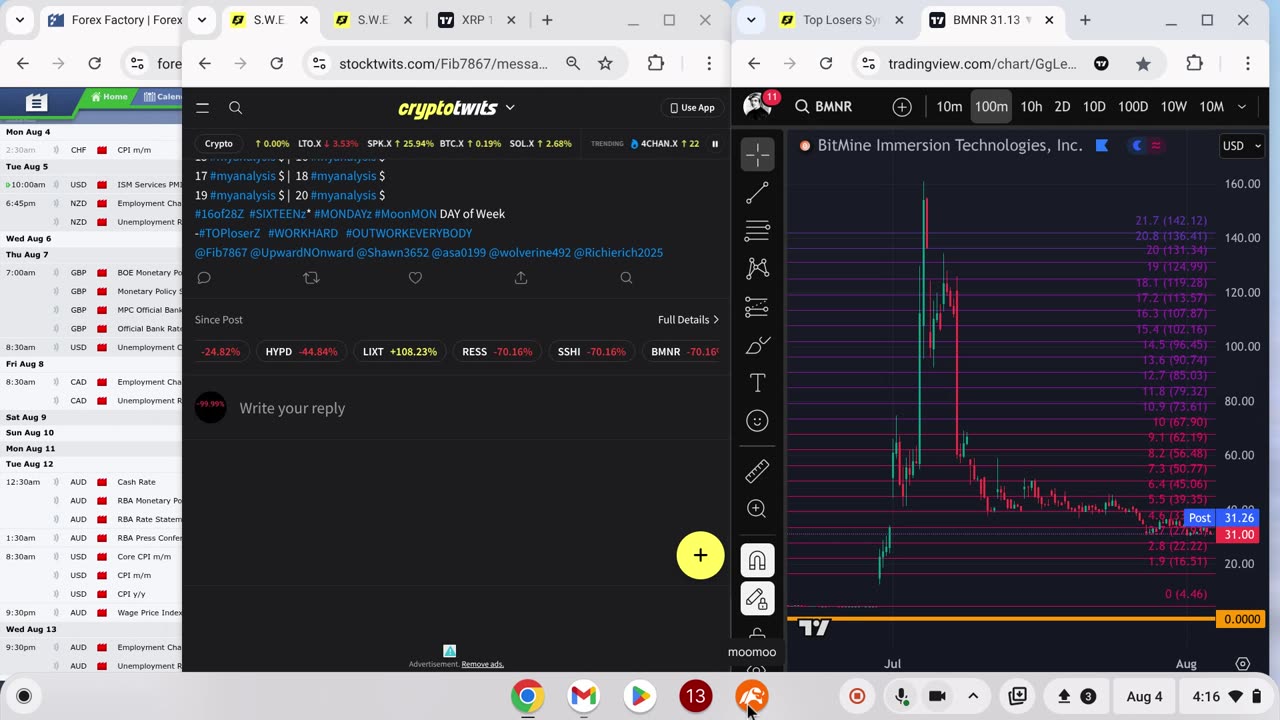Open the moomoo app in the shelf
Viewport: 1280px width, 720px height.
coord(752,696)
